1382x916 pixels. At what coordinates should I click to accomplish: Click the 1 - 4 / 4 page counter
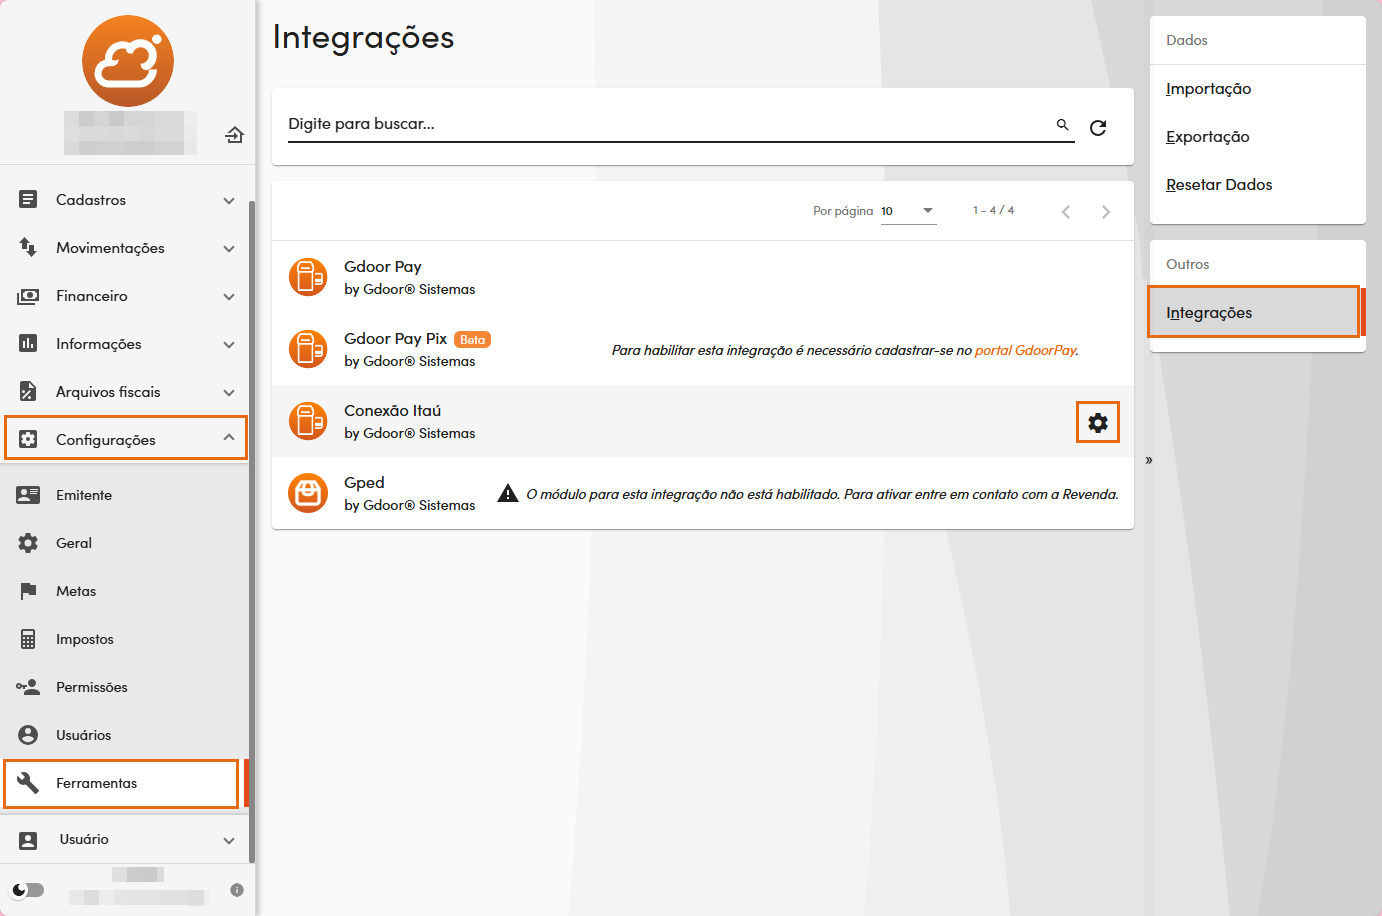[x=993, y=211]
